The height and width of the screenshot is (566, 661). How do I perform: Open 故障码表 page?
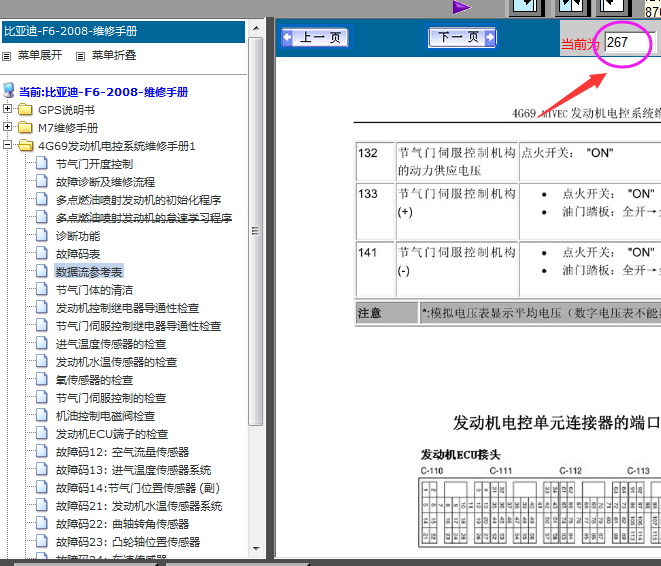[78, 254]
